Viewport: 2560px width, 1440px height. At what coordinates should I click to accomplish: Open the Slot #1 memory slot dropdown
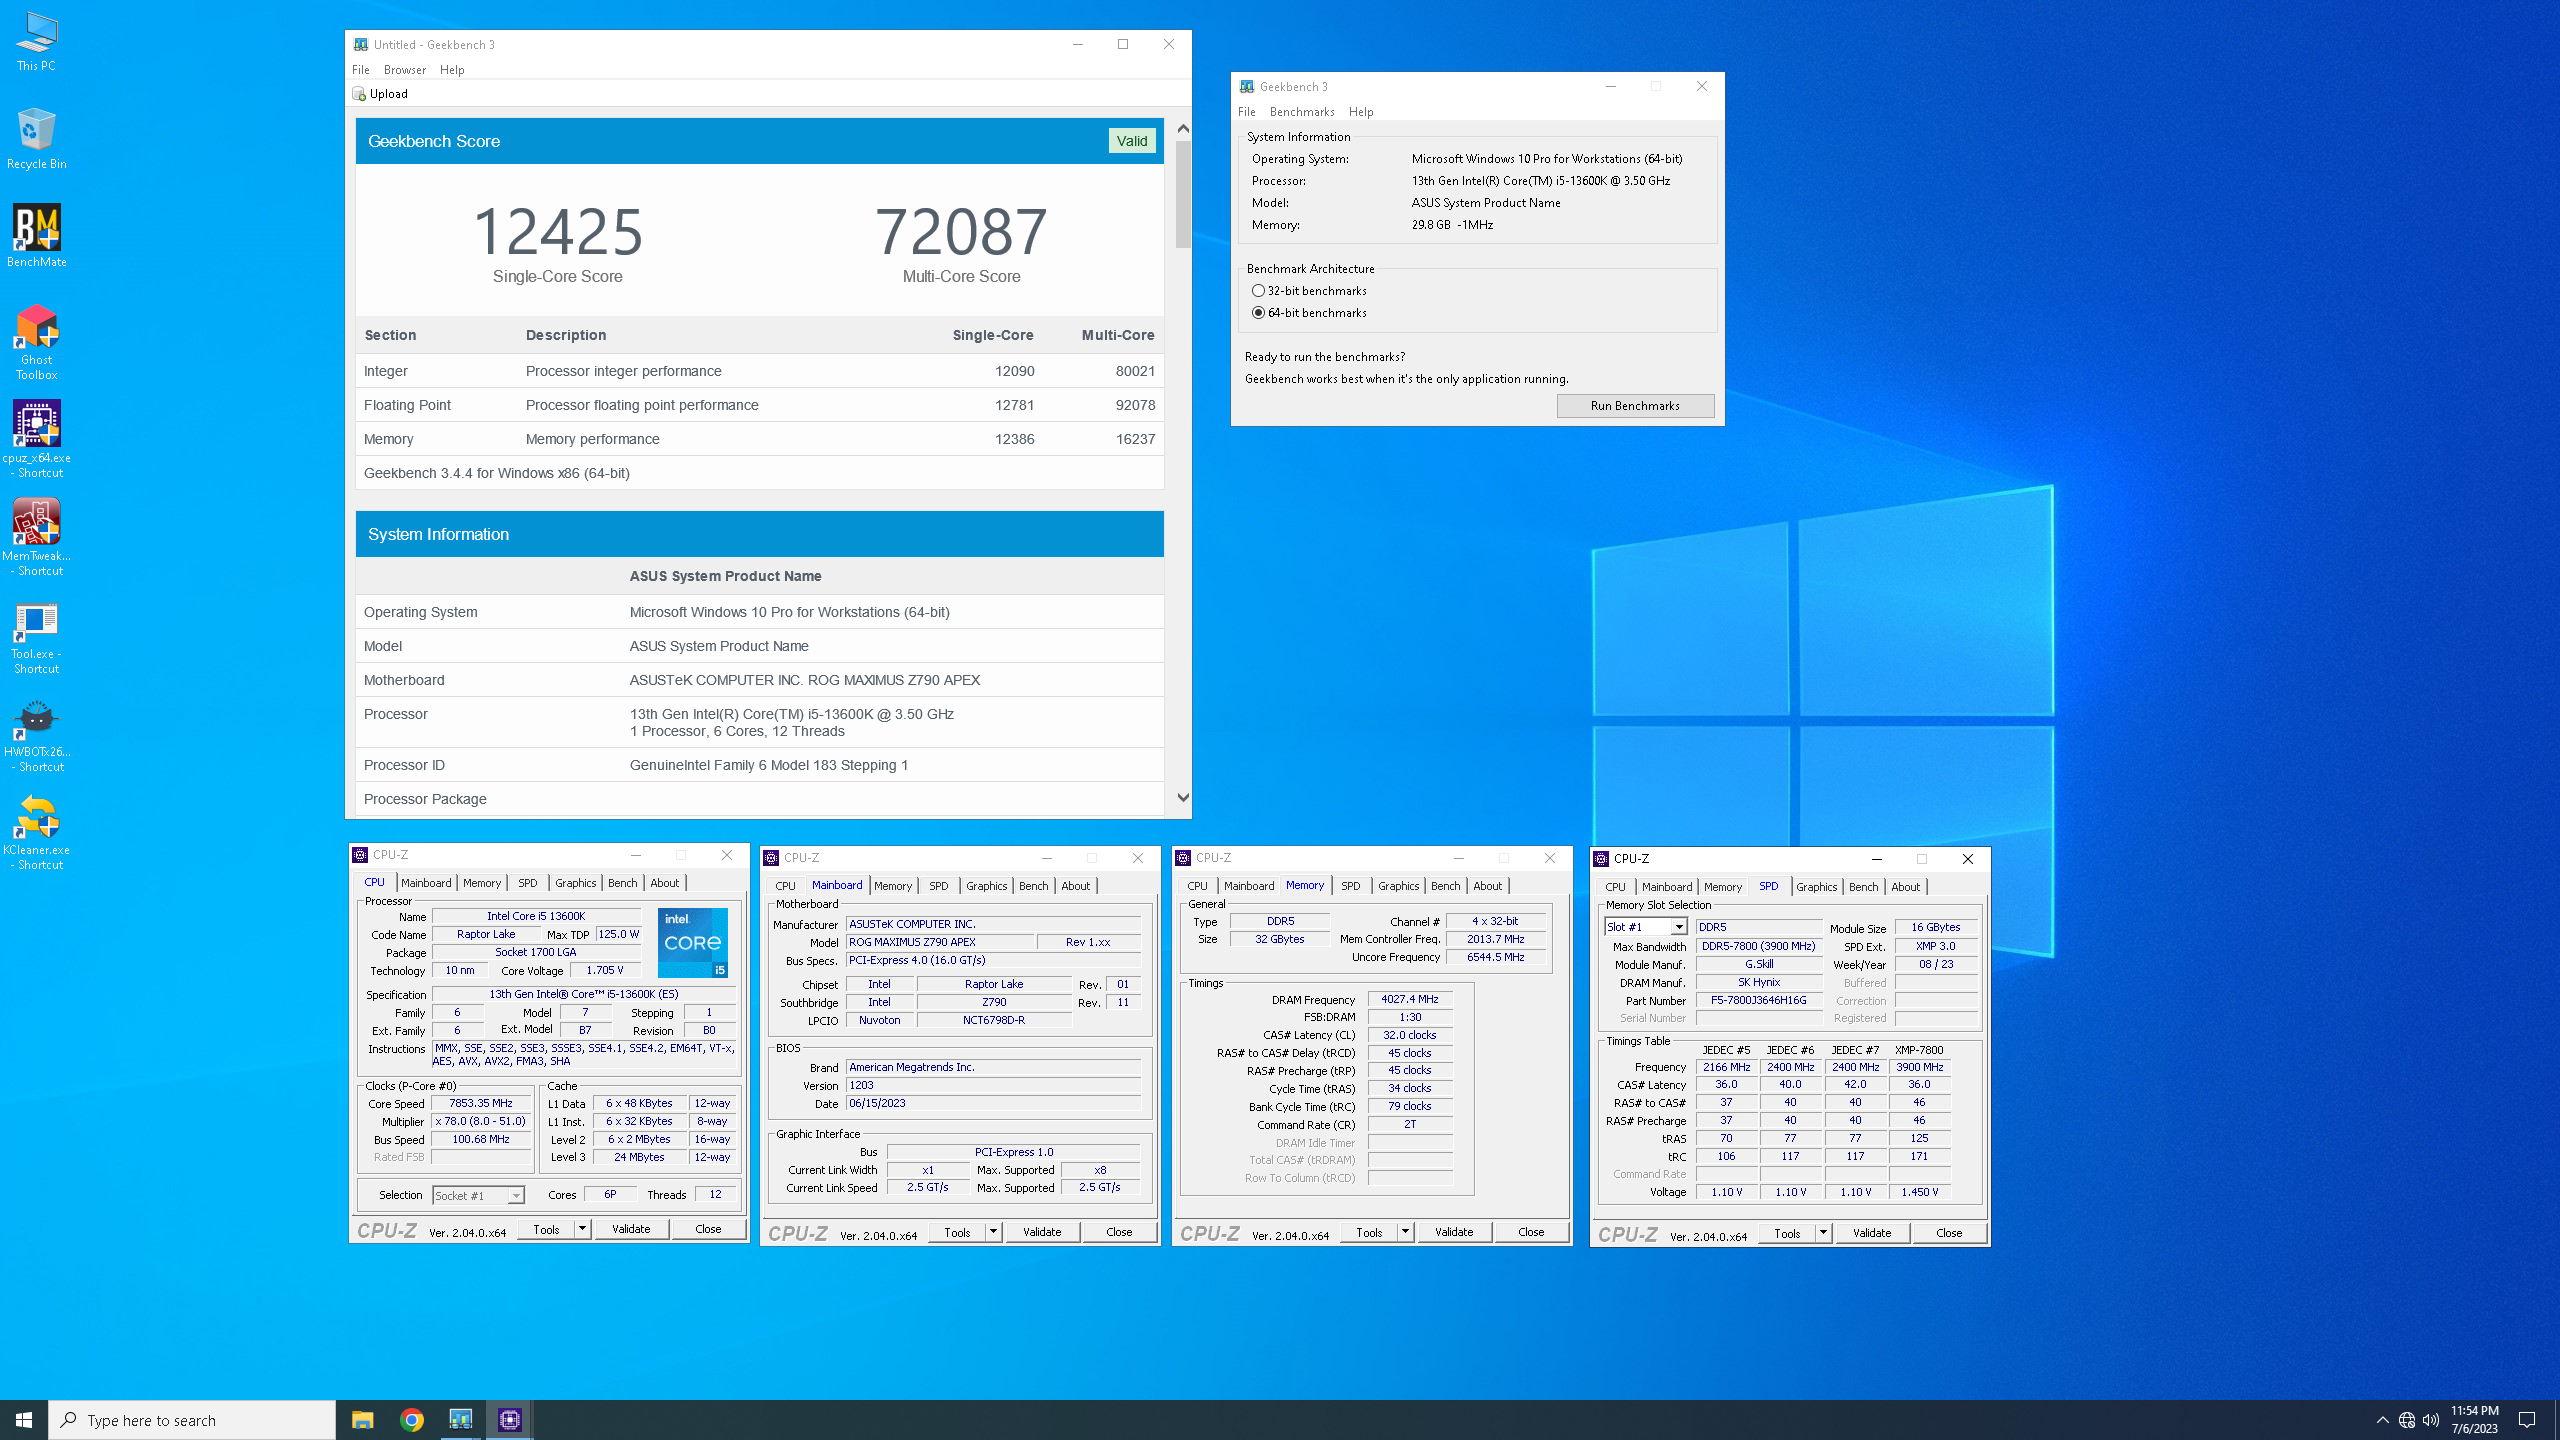click(1679, 927)
